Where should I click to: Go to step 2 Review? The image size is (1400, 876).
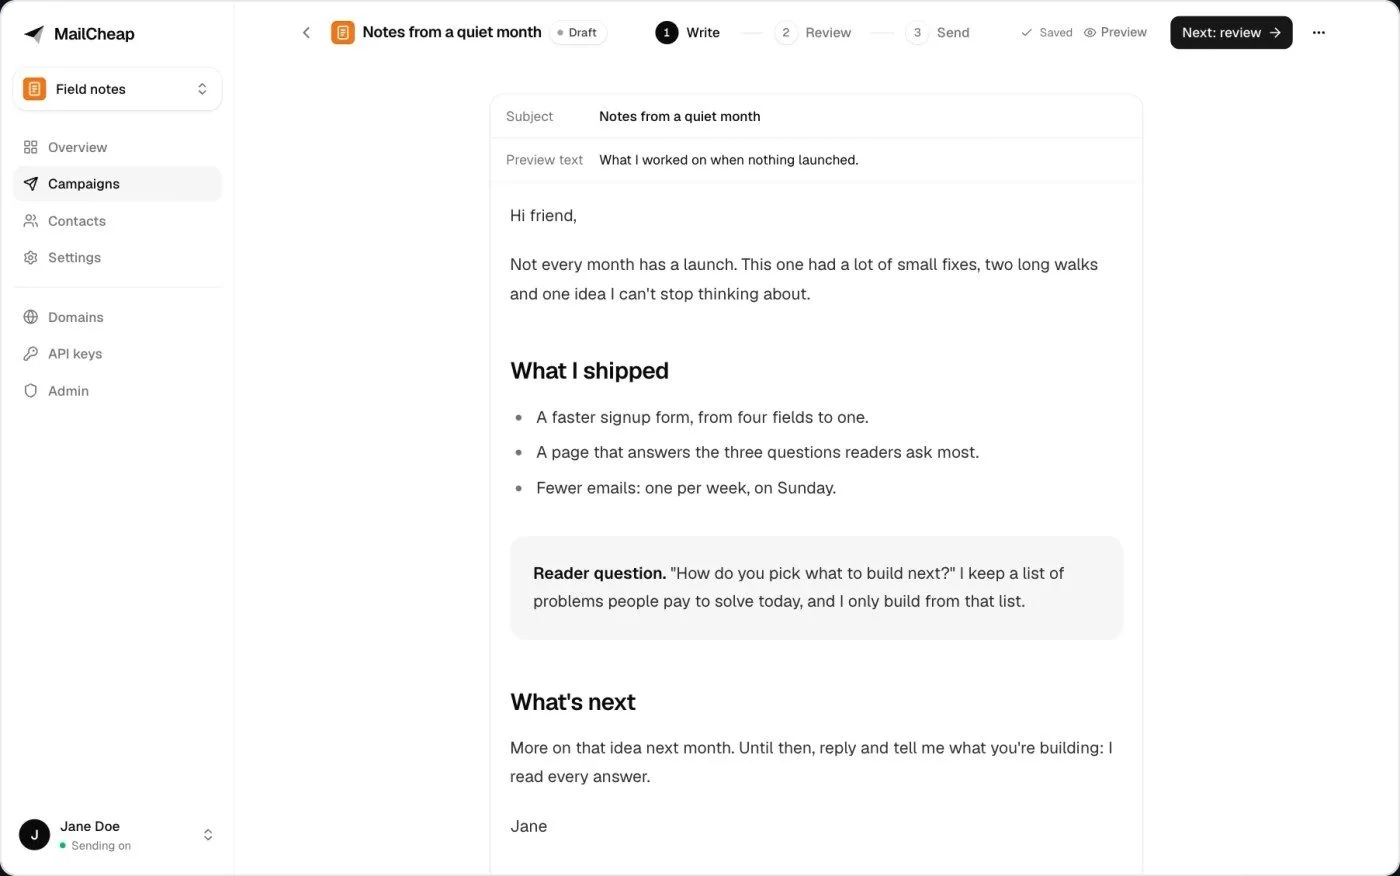pyautogui.click(x=813, y=33)
